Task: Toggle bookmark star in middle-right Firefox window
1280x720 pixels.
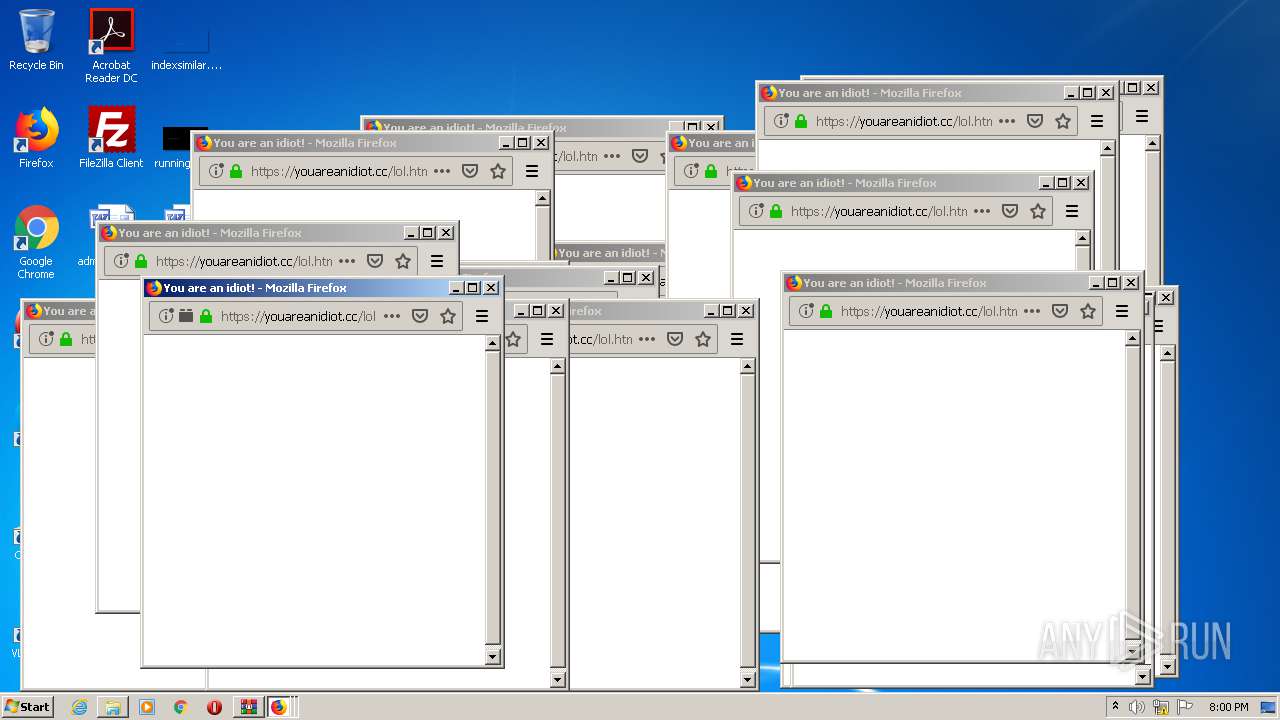Action: coord(1038,211)
